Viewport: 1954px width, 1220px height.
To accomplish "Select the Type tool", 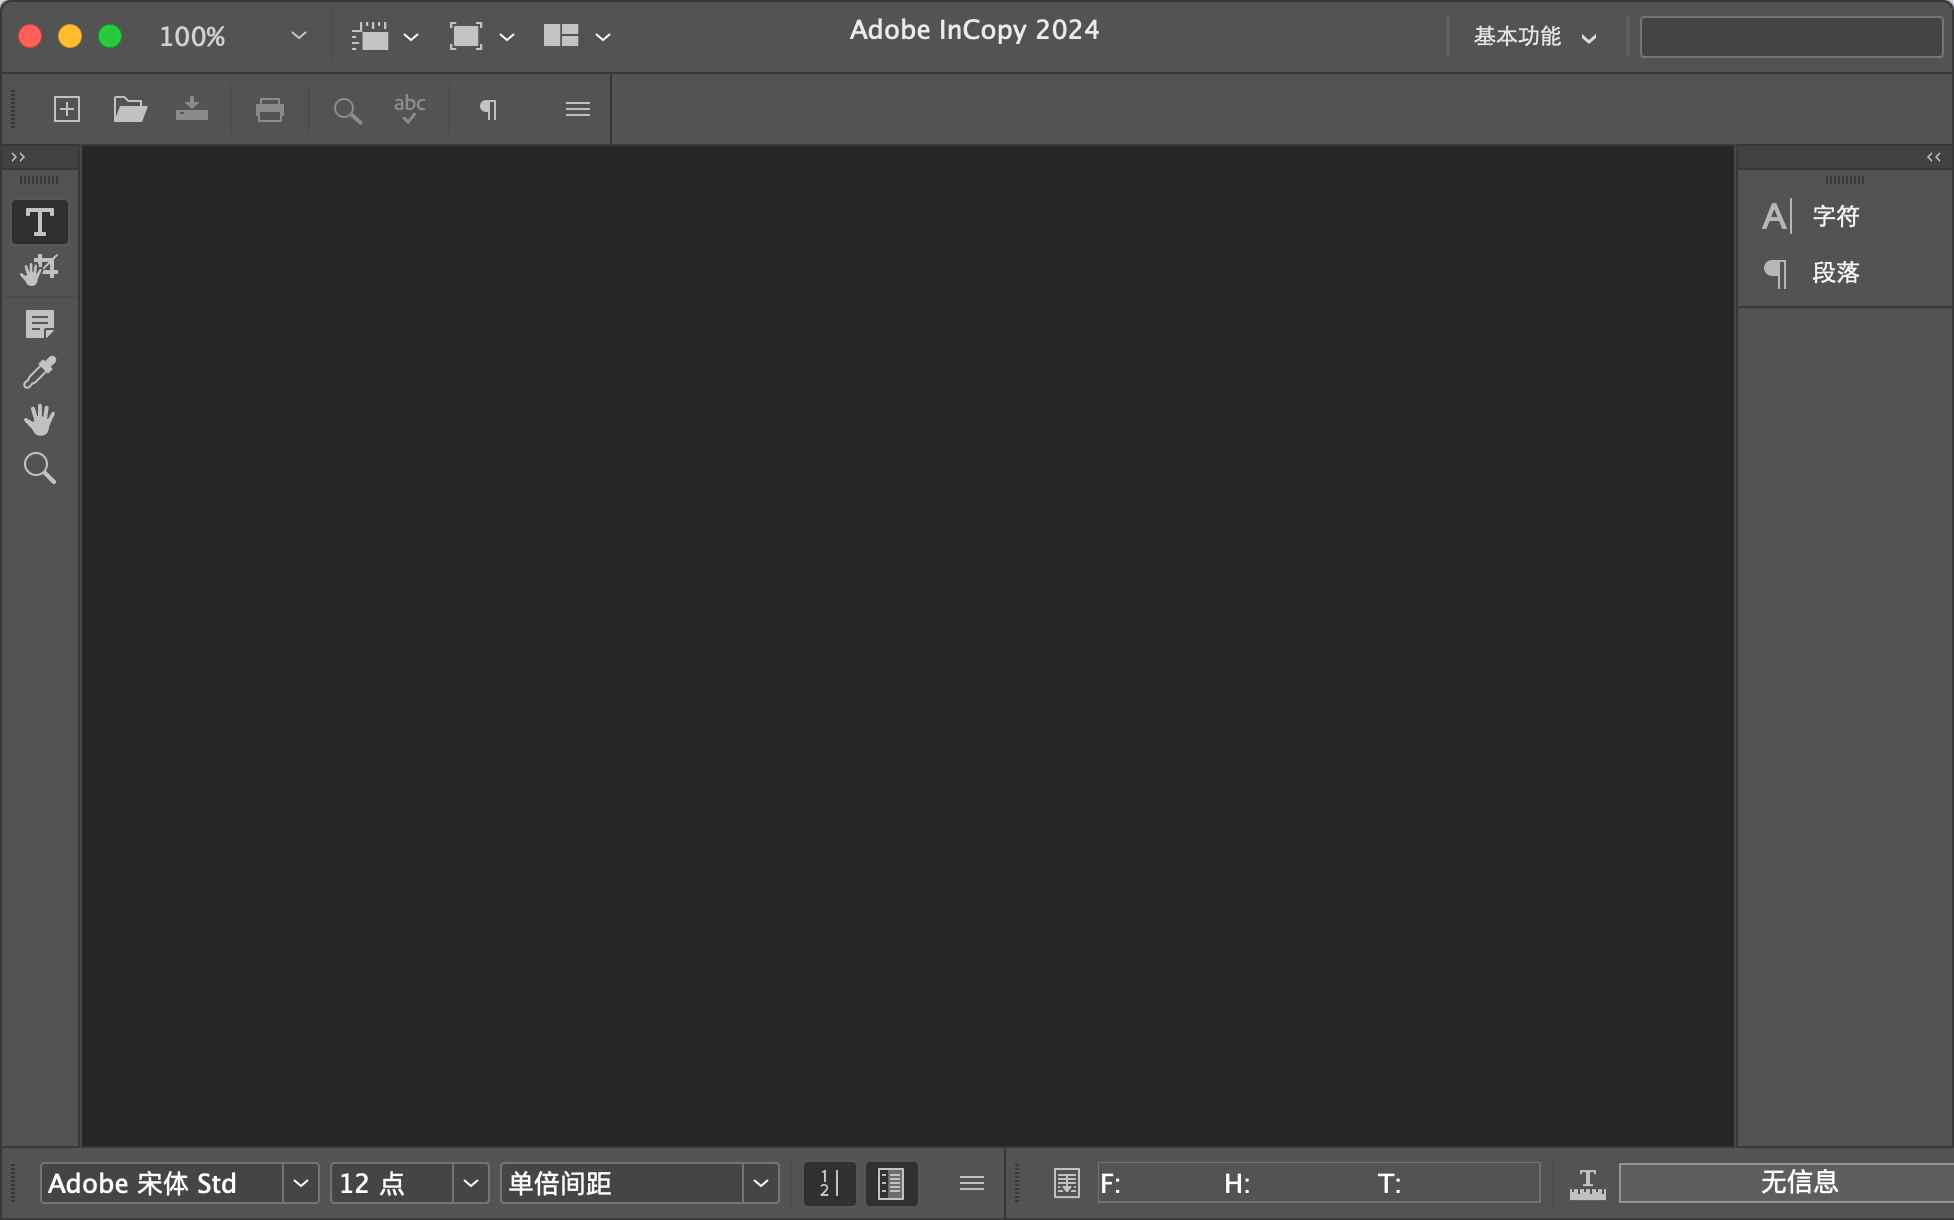I will coord(40,222).
